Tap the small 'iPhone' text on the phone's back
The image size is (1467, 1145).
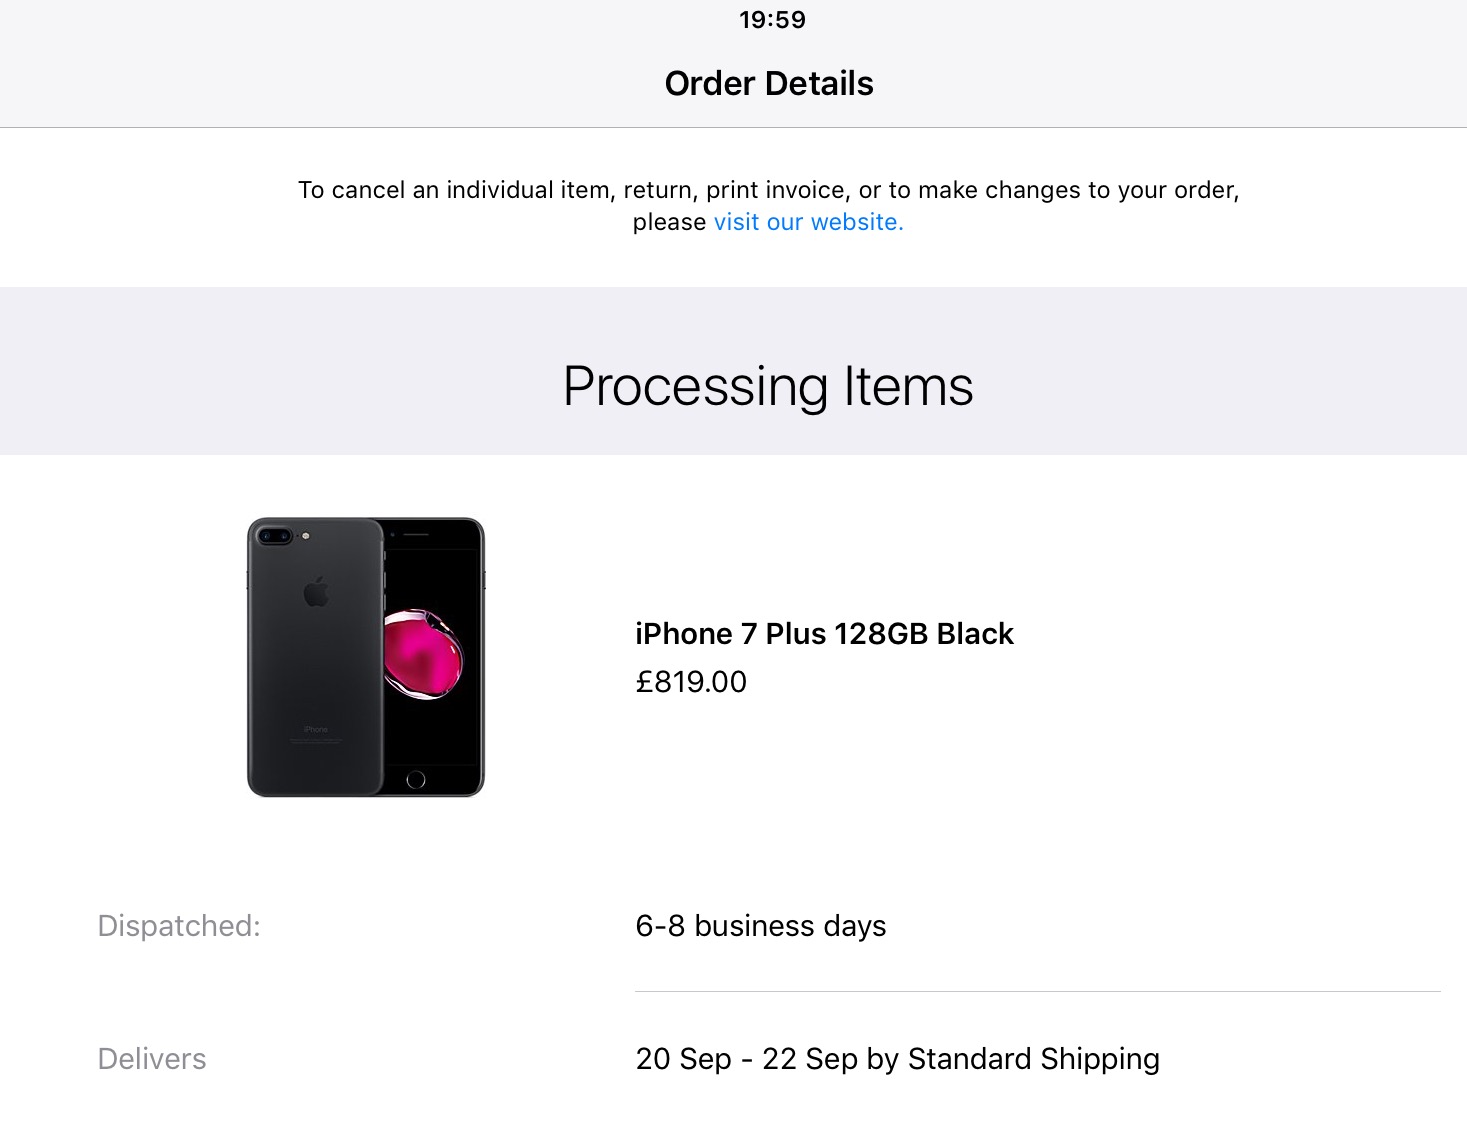click(x=315, y=730)
